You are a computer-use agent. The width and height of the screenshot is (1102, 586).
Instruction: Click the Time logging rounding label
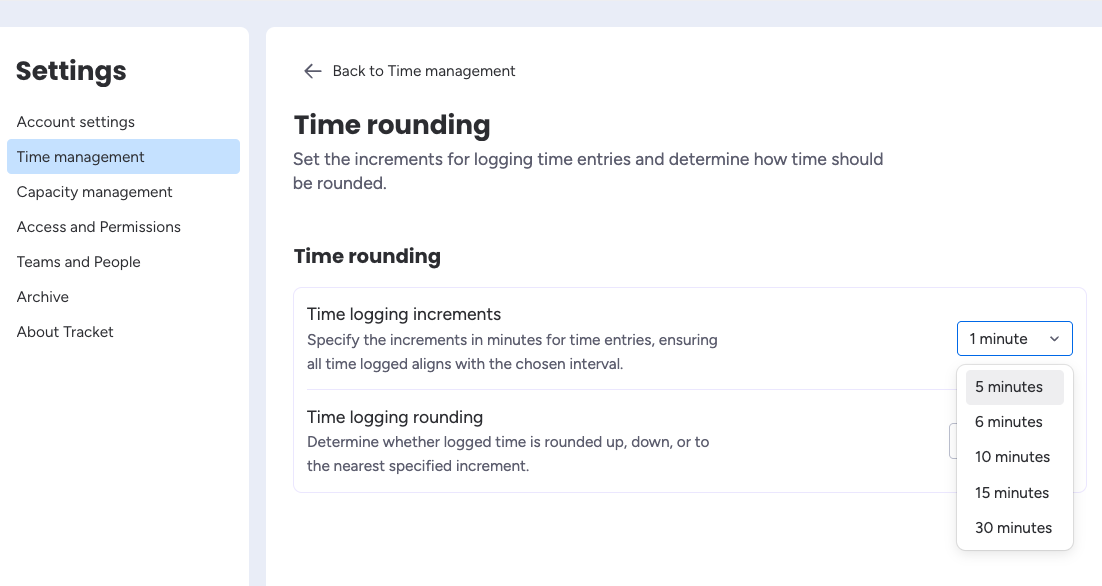point(395,417)
